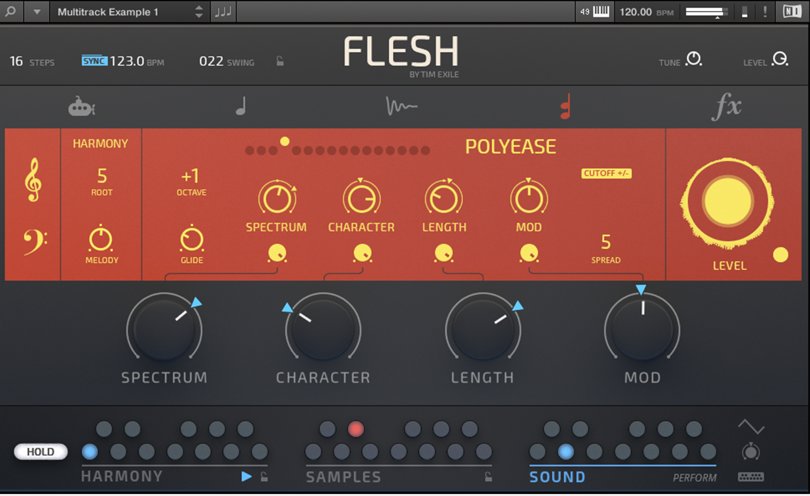Open the fx effects page
The image size is (810, 496).
(726, 107)
